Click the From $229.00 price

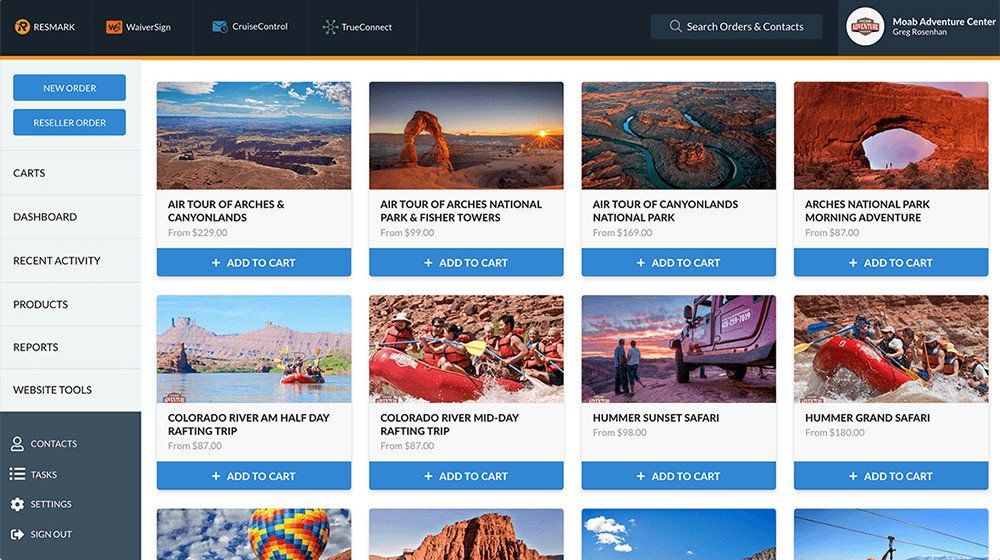tap(198, 233)
